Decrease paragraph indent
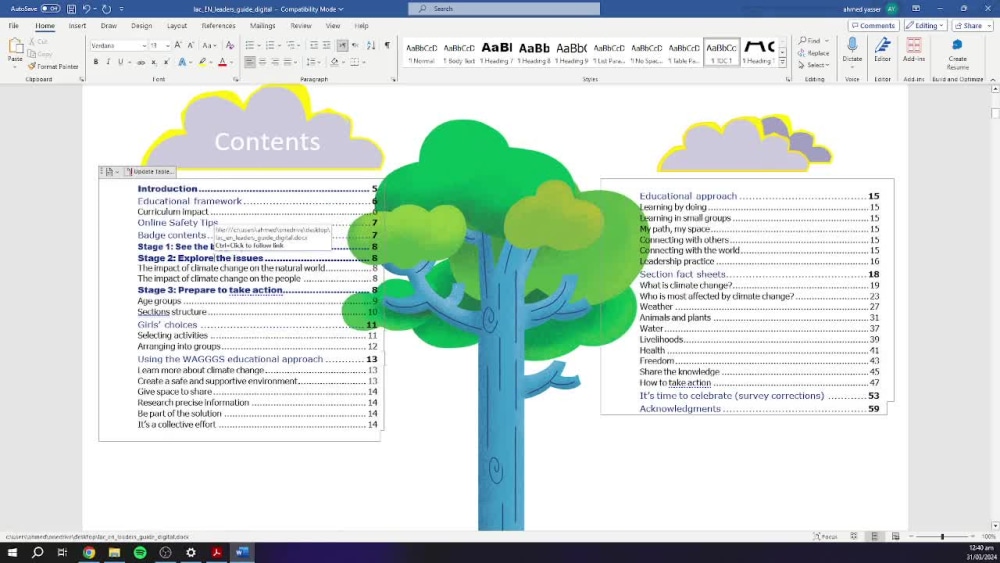 click(314, 45)
